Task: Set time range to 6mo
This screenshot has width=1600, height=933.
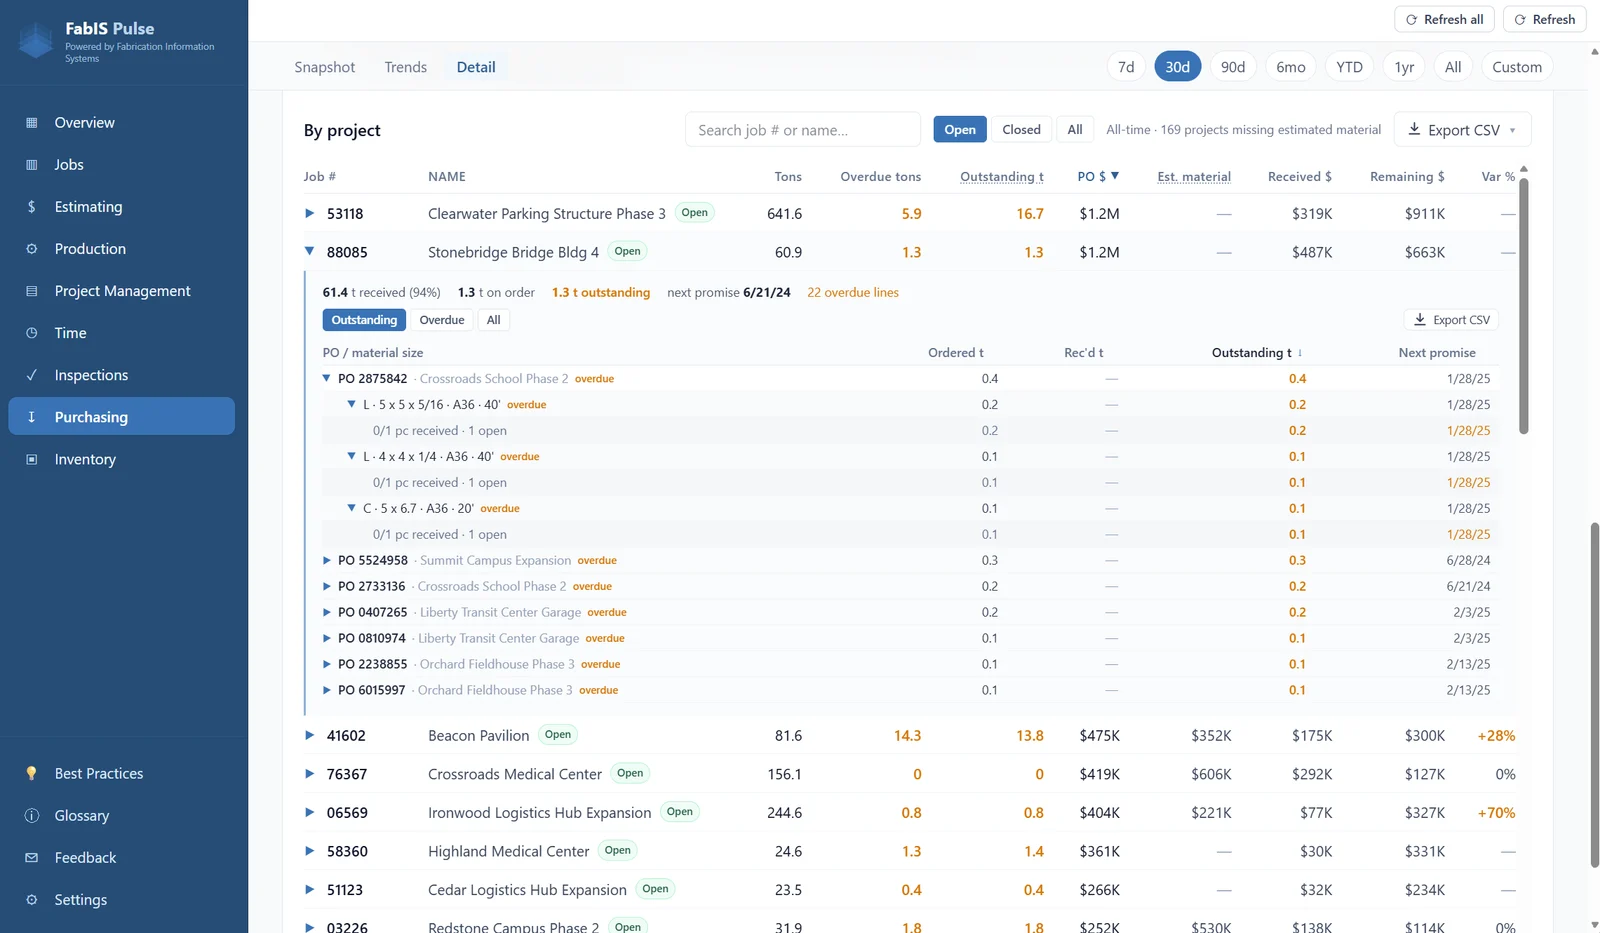Action: pyautogui.click(x=1291, y=66)
